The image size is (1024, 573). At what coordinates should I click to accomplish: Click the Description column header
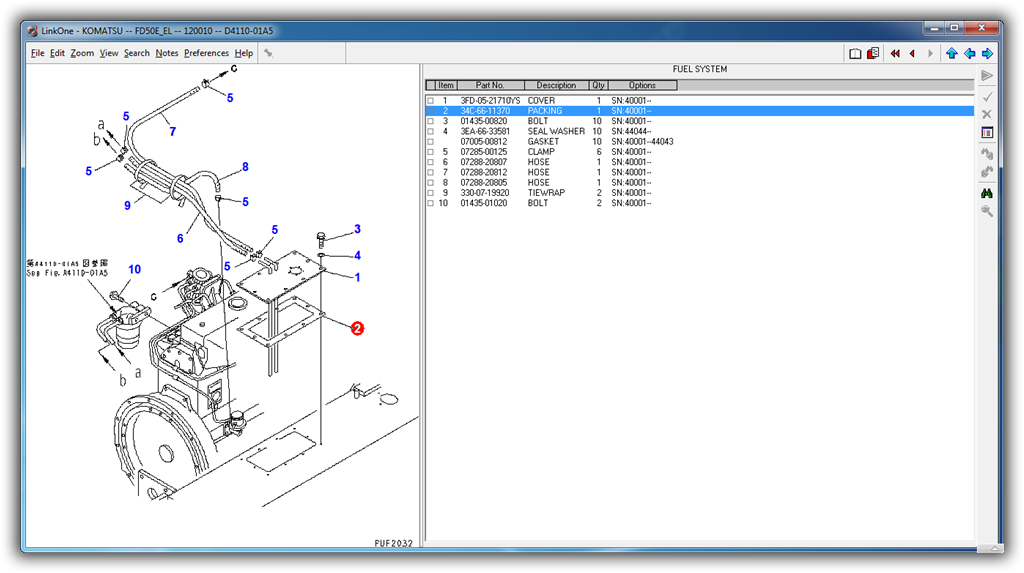pos(556,86)
